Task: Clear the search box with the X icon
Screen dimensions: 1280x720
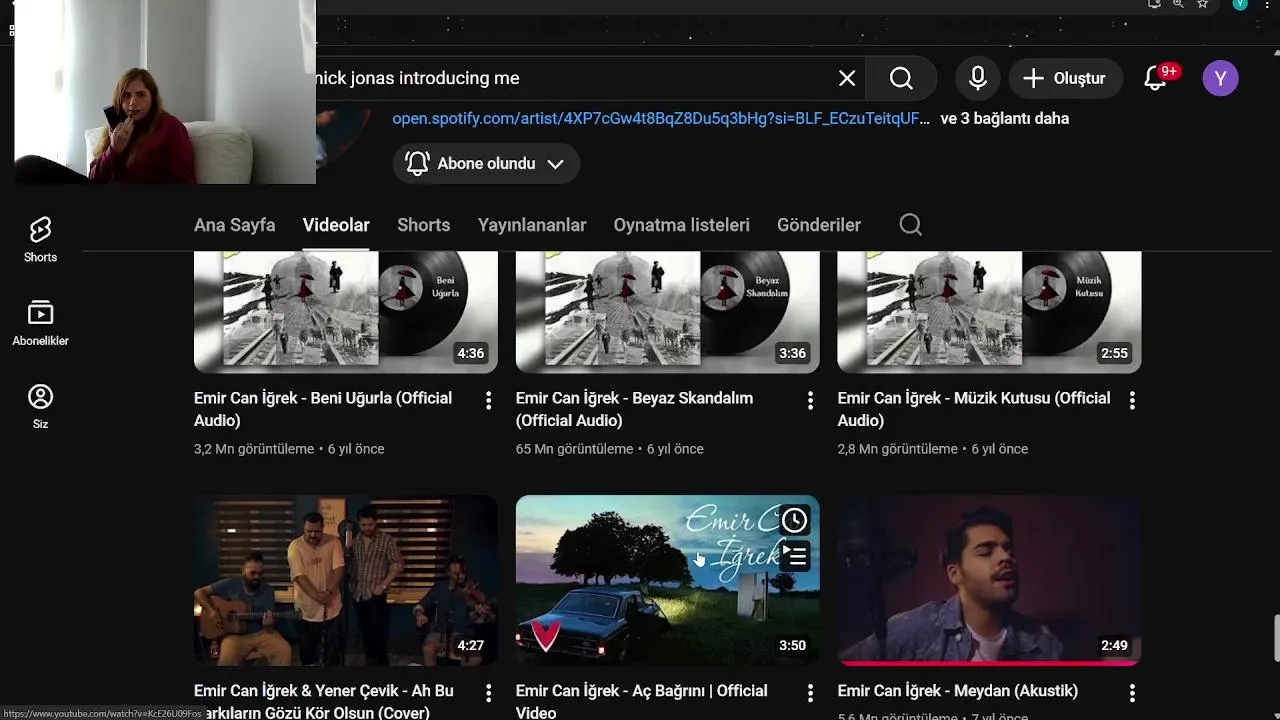Action: click(847, 78)
